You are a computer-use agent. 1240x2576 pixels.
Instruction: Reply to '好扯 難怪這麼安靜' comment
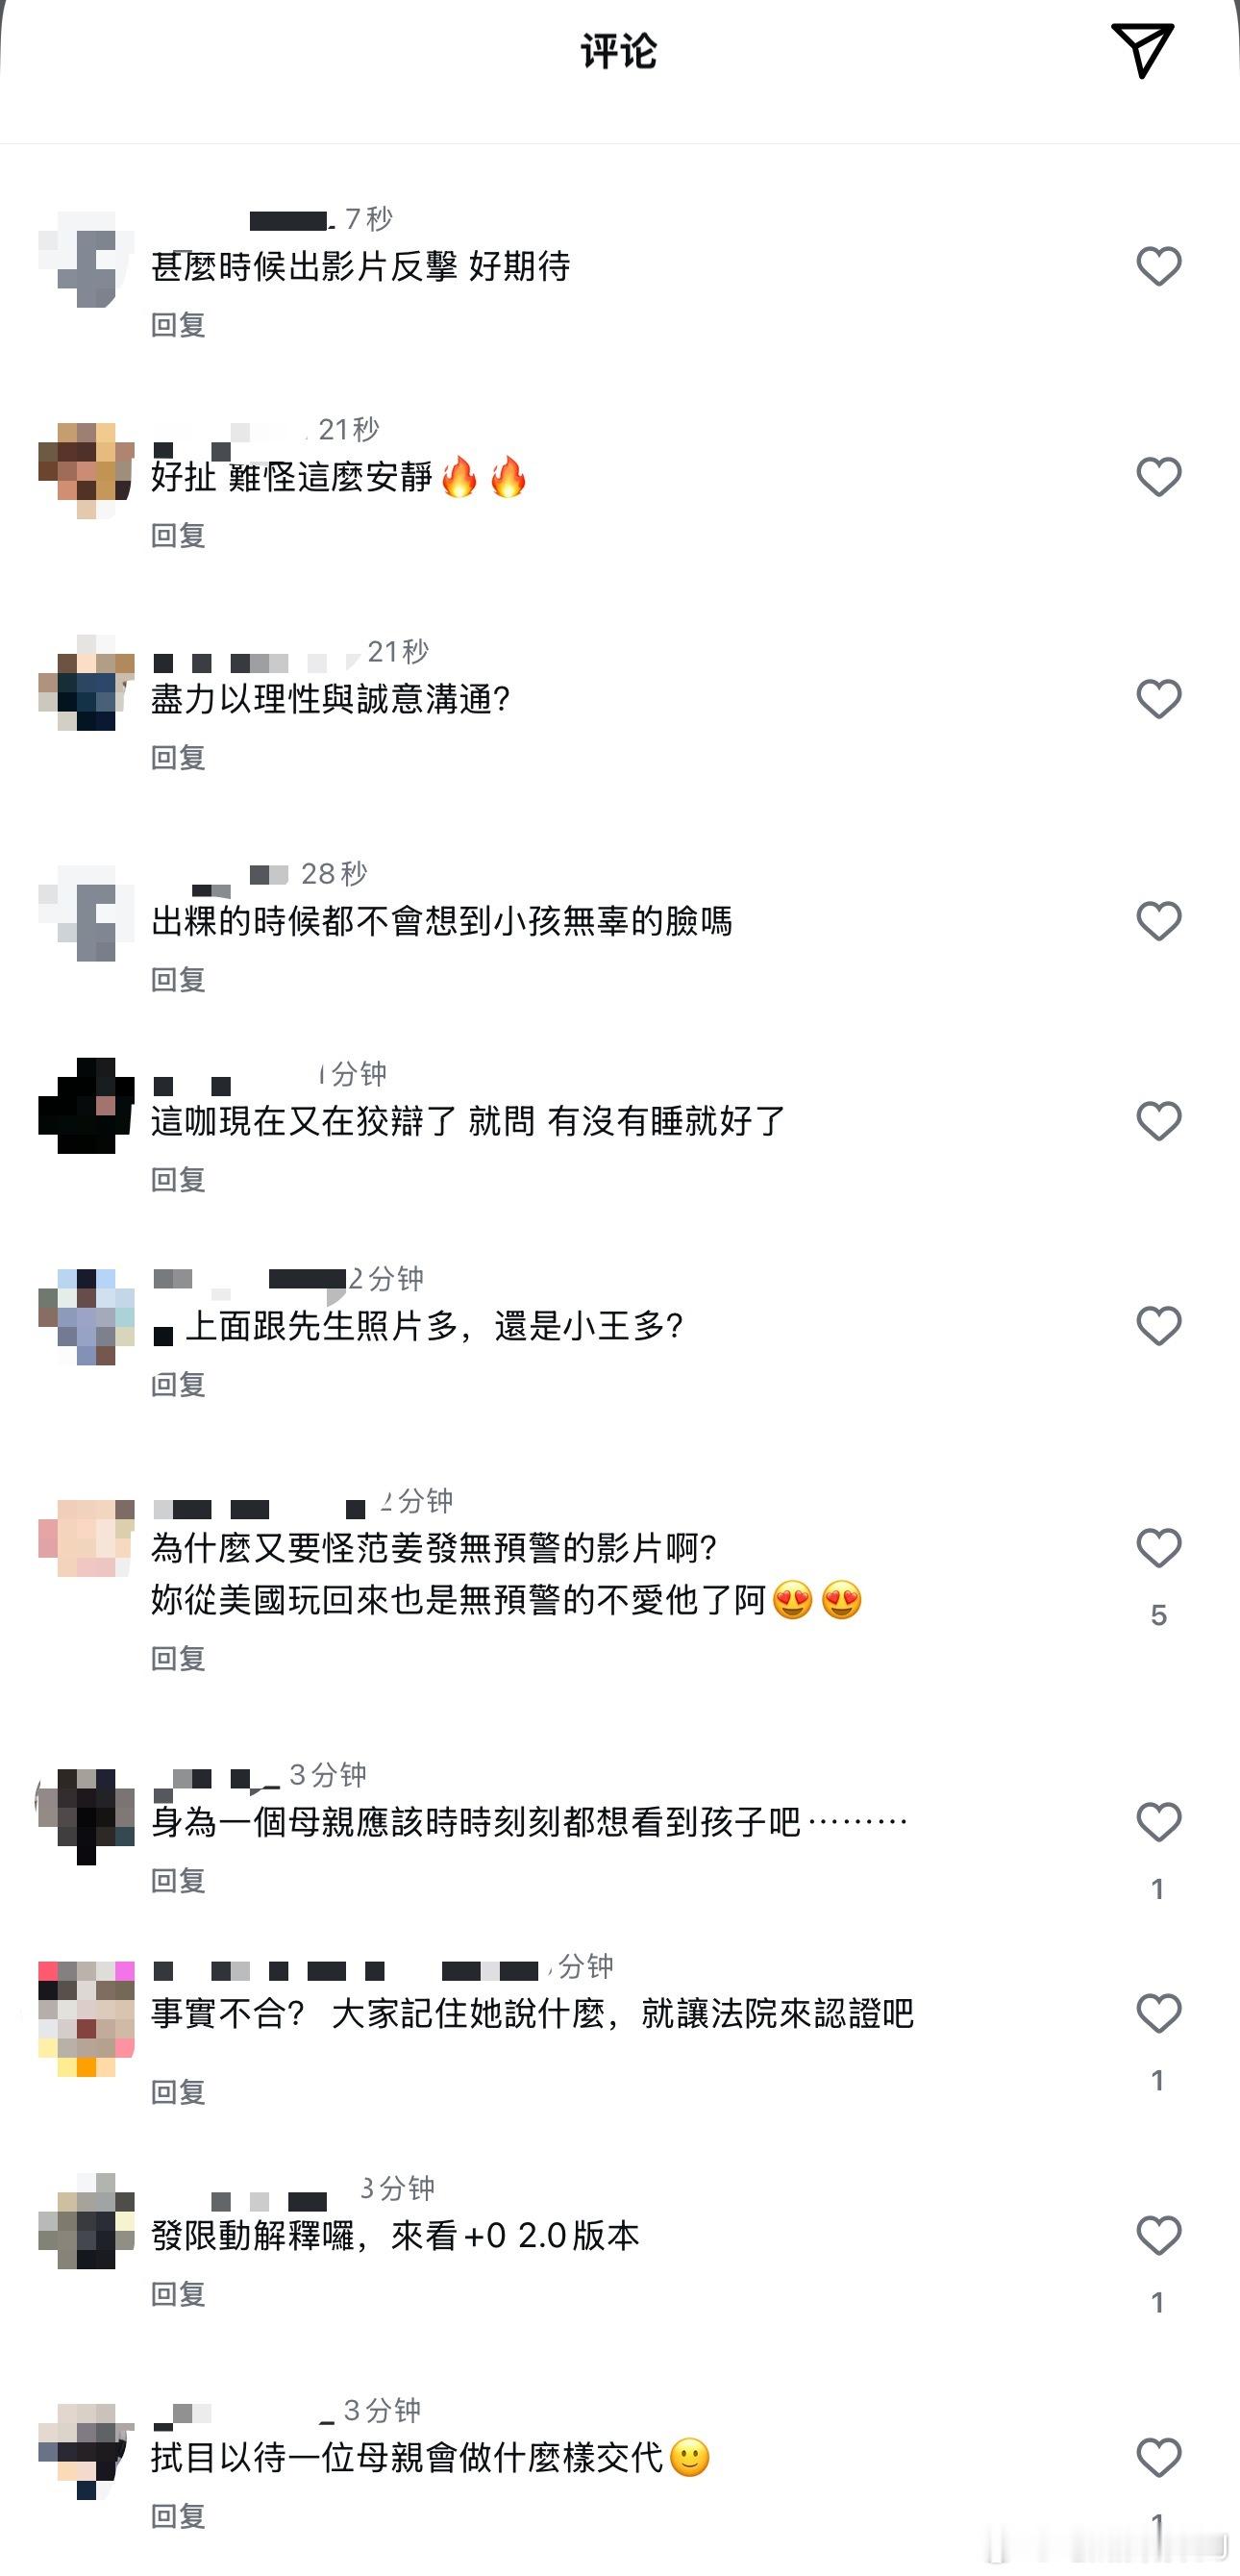point(178,536)
